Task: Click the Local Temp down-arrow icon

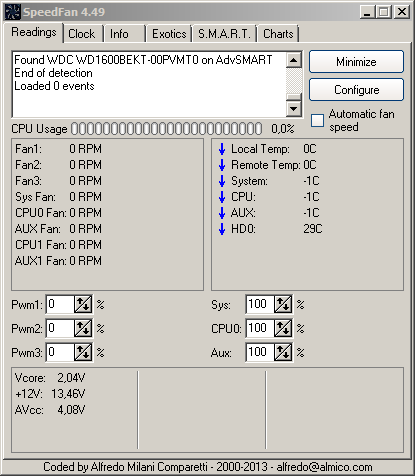Action: click(222, 149)
